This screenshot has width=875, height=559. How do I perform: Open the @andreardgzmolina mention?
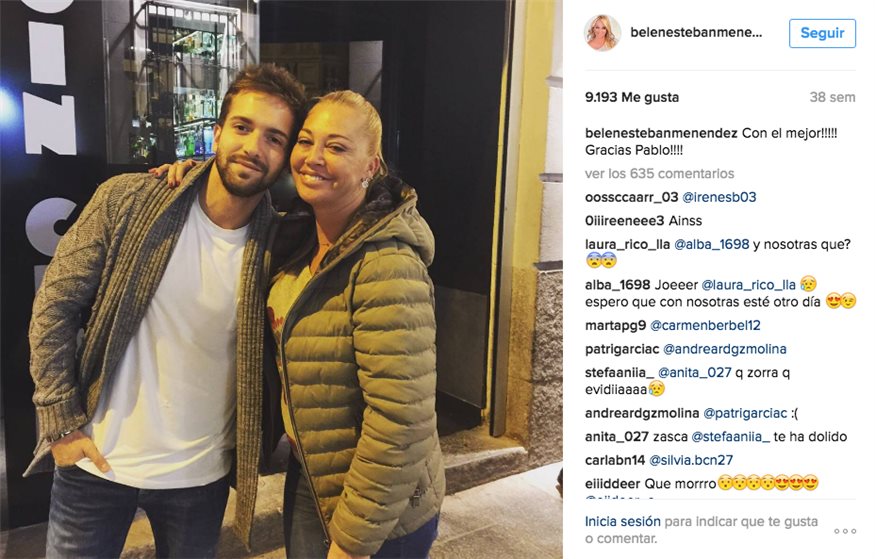[724, 349]
